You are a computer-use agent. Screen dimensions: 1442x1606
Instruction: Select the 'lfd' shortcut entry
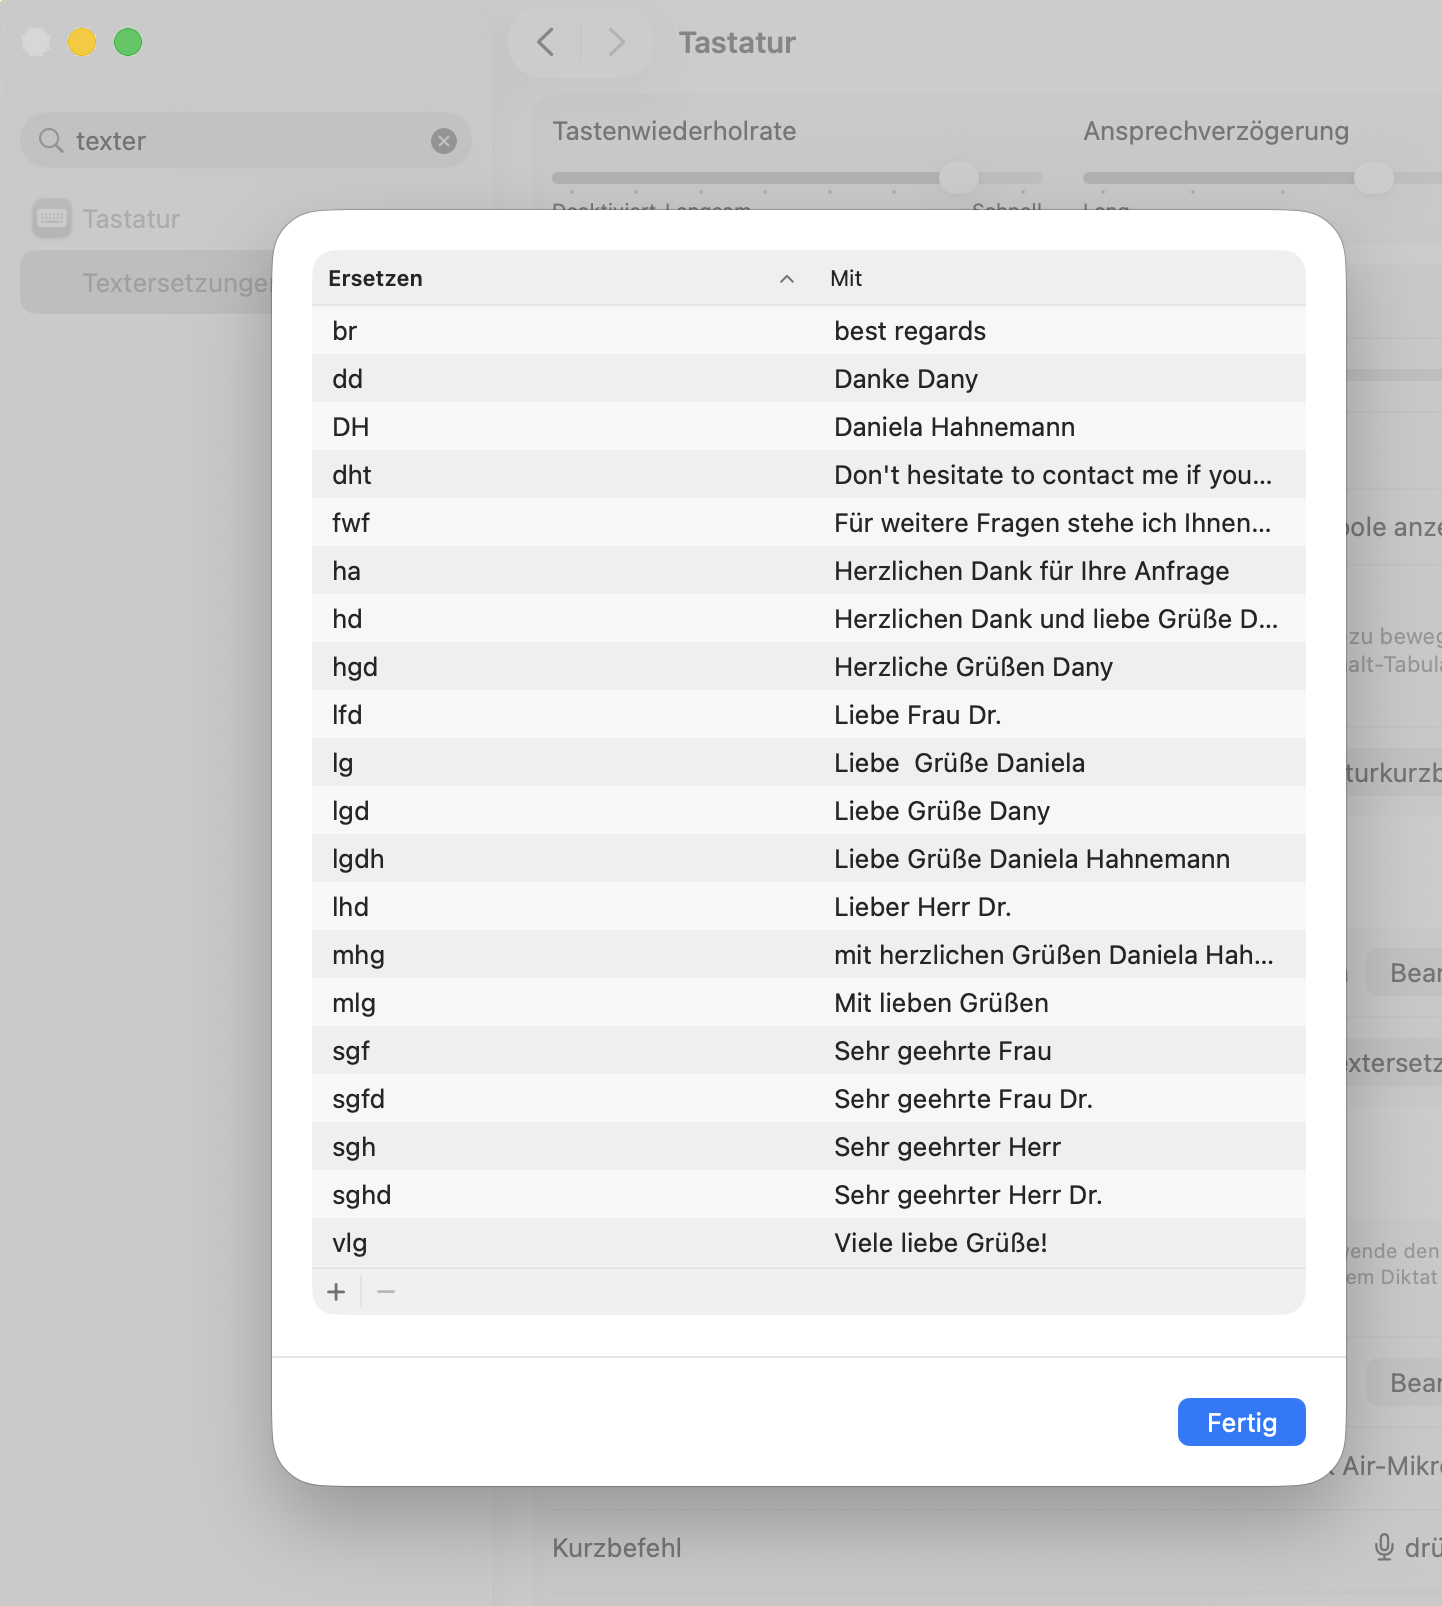[347, 715]
